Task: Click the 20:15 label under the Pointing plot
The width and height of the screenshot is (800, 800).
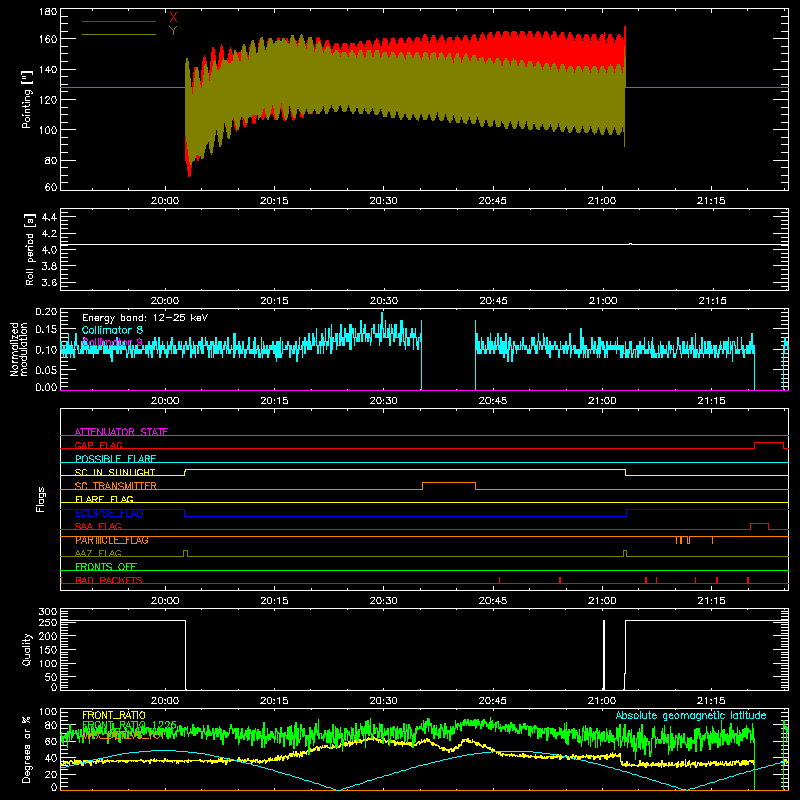Action: pyautogui.click(x=274, y=201)
